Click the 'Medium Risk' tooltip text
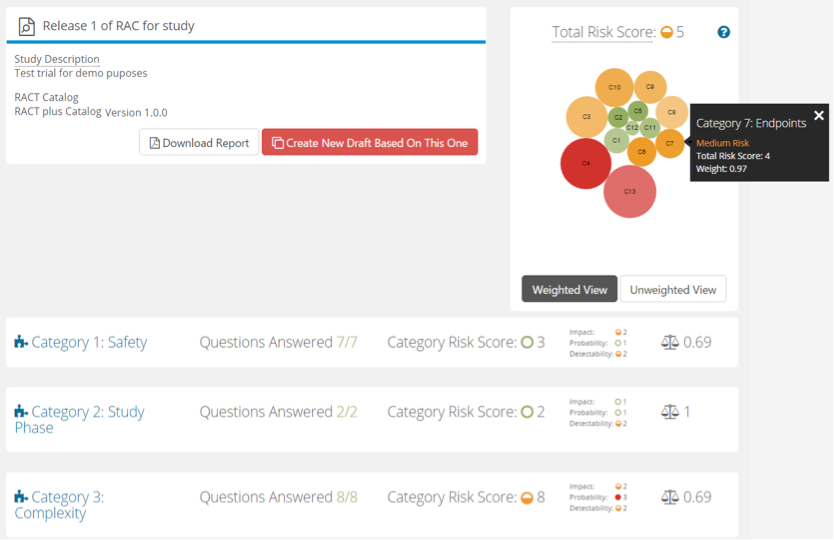Viewport: 834px width, 540px height. pos(722,143)
